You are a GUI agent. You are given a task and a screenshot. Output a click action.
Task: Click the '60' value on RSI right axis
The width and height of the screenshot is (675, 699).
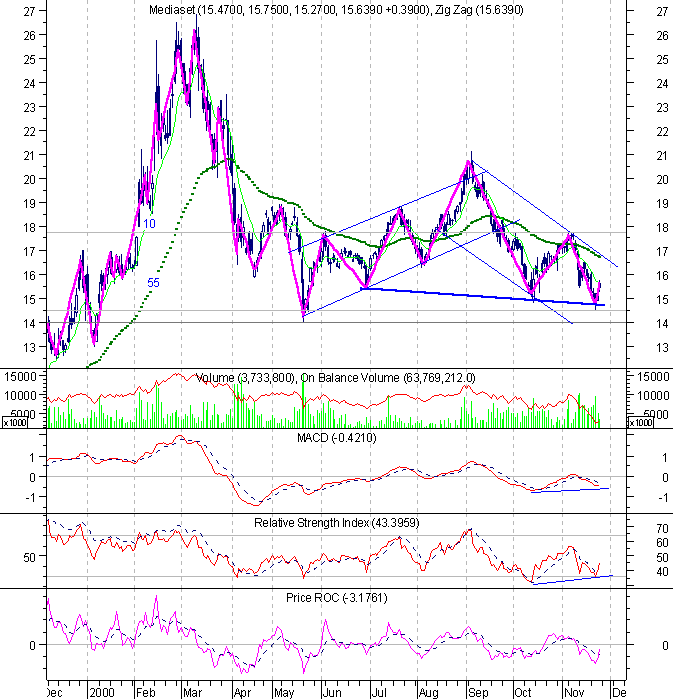click(662, 543)
